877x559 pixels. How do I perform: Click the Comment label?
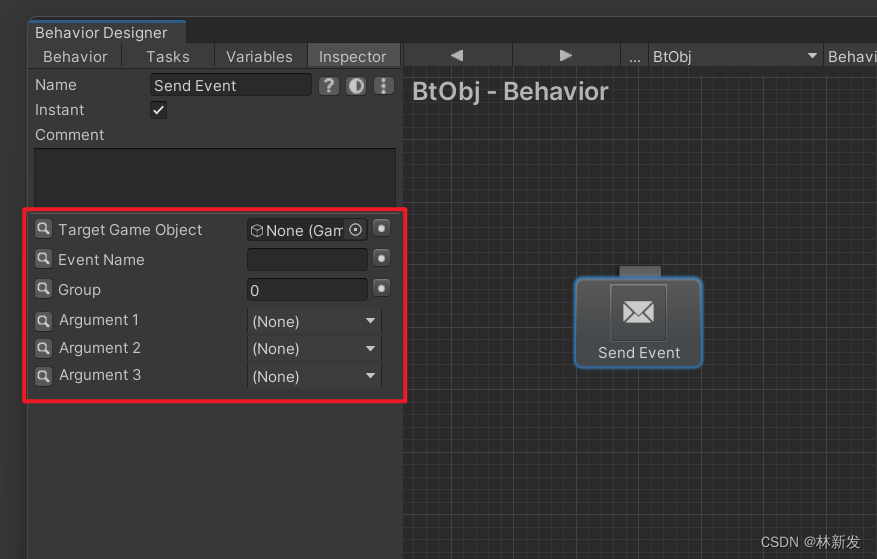[69, 135]
